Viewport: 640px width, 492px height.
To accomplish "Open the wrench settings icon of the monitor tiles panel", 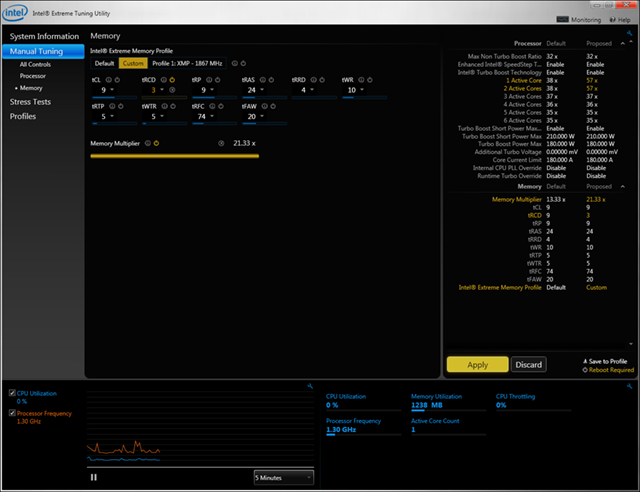I will [x=629, y=386].
